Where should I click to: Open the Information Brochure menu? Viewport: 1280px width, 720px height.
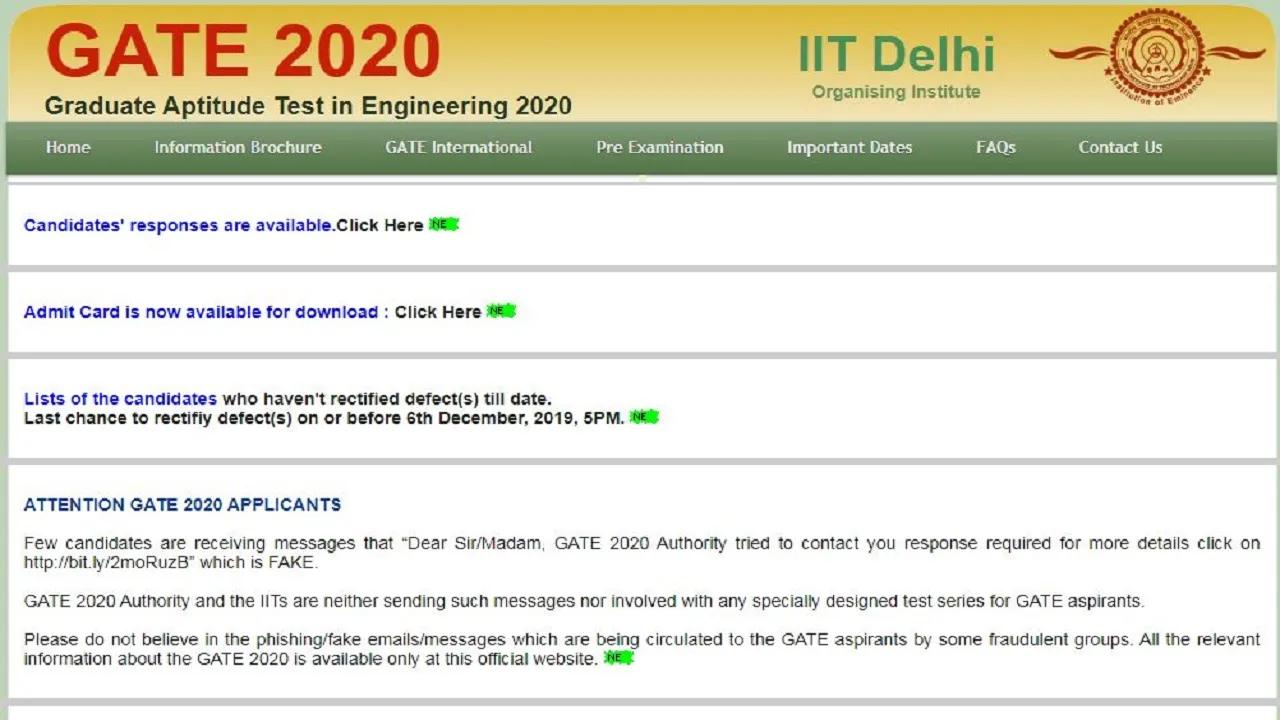tap(238, 147)
